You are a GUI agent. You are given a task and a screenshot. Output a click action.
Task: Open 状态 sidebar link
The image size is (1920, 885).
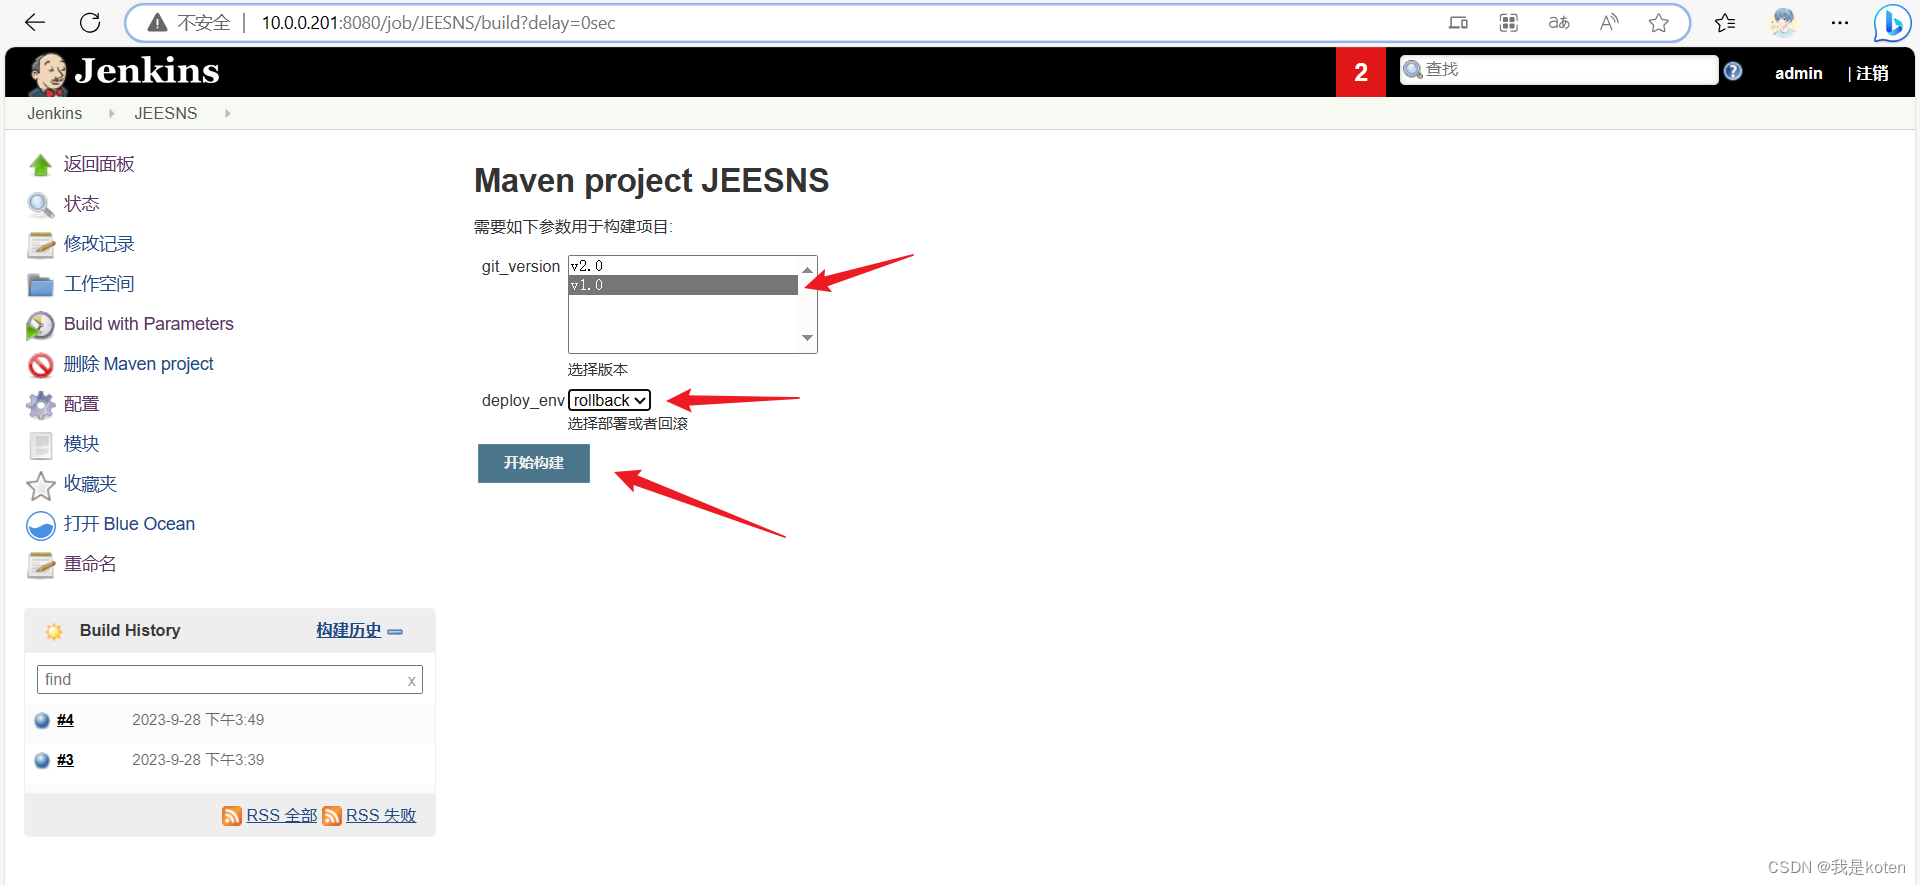click(x=82, y=204)
